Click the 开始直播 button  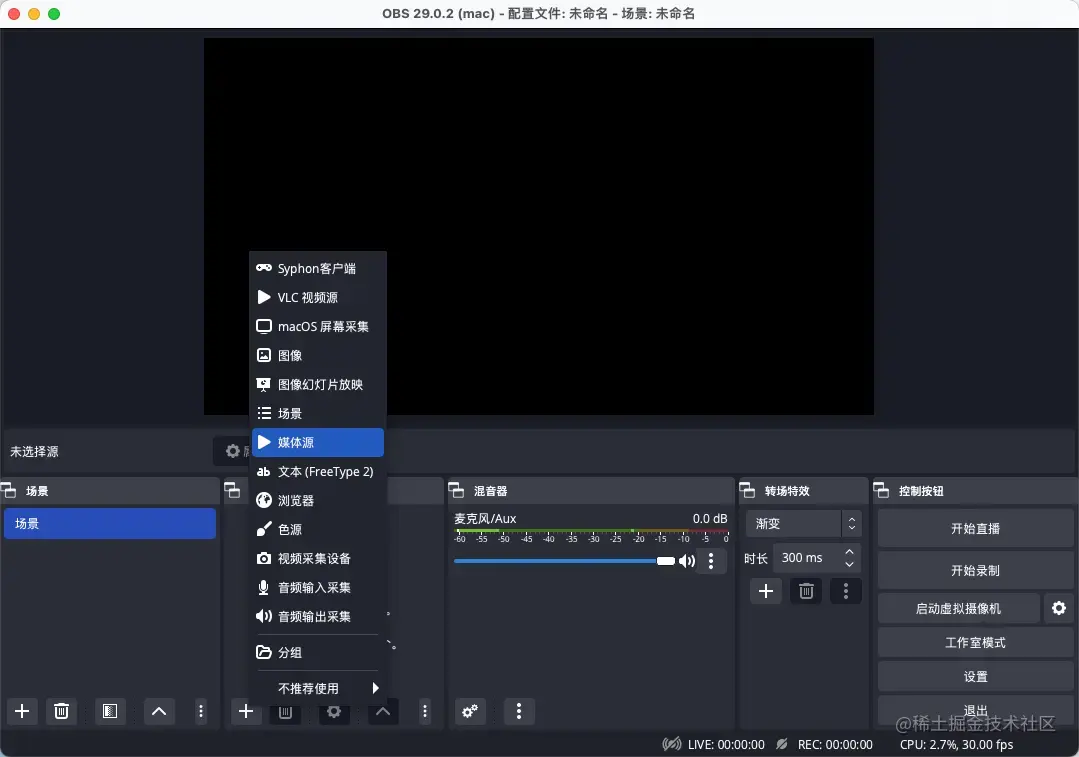click(x=974, y=527)
